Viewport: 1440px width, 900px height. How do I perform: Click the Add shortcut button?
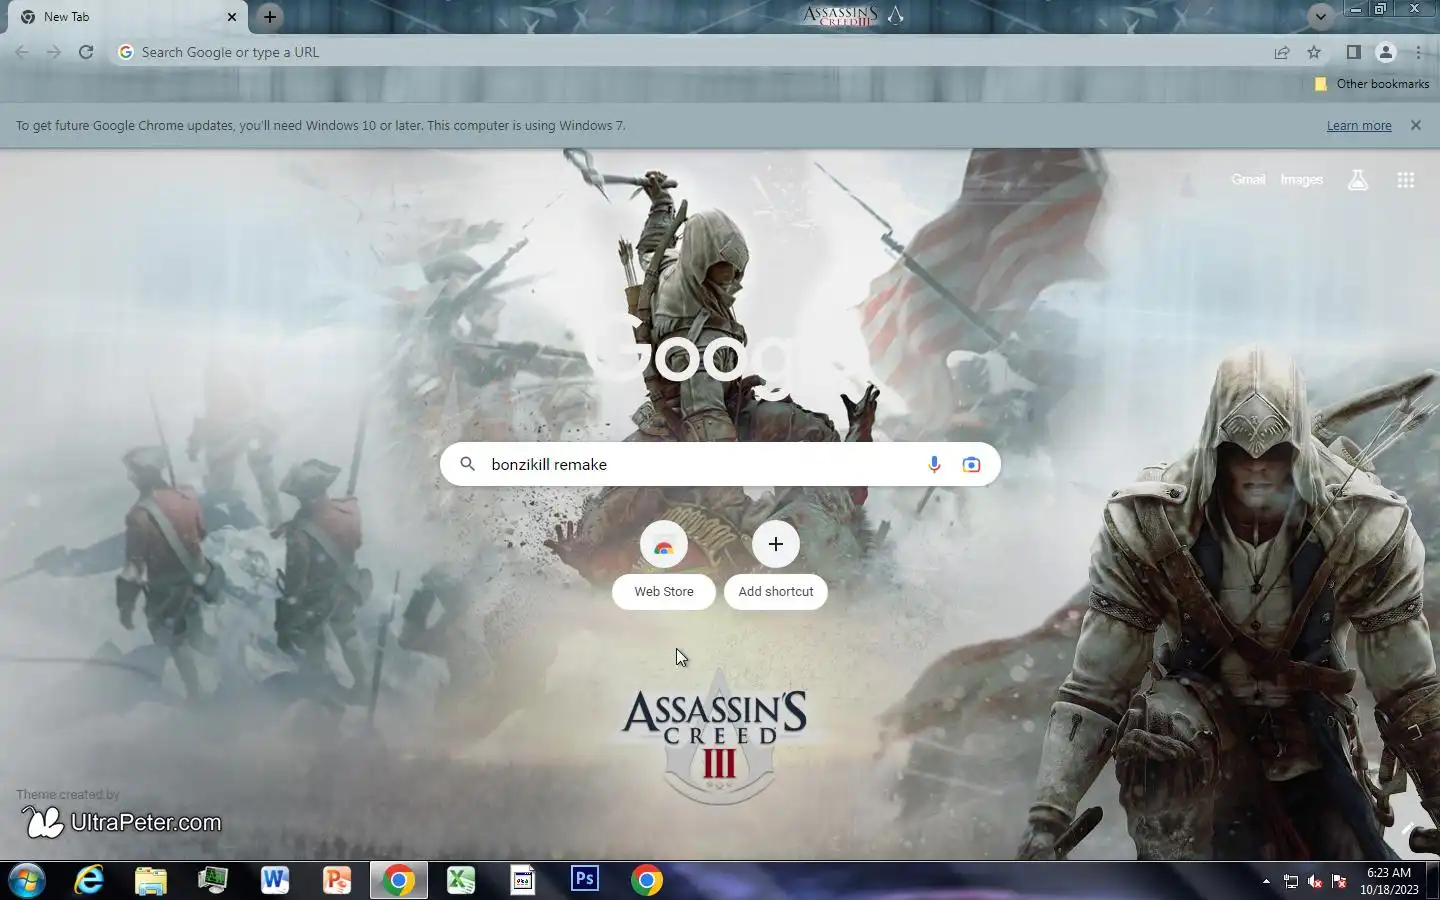(776, 564)
